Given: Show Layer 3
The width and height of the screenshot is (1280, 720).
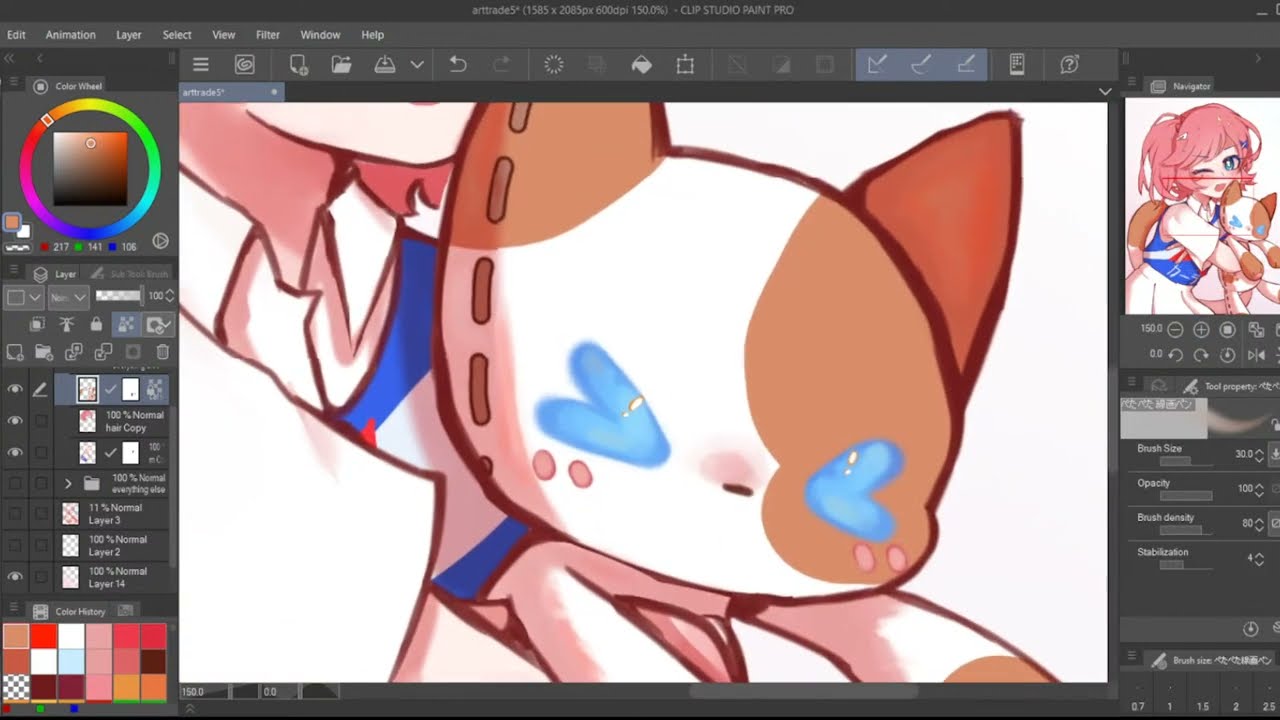Looking at the screenshot, I should pos(15,514).
